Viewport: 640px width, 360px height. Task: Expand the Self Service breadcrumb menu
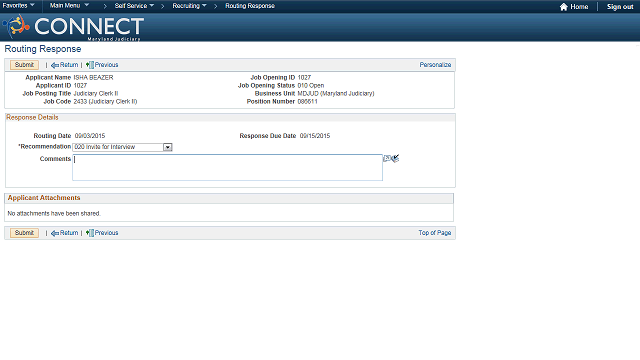coord(134,6)
